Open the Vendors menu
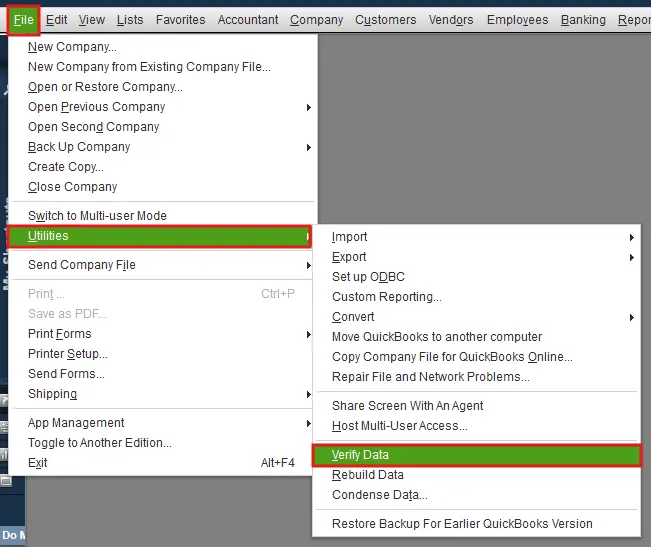This screenshot has width=651, height=547. [451, 20]
